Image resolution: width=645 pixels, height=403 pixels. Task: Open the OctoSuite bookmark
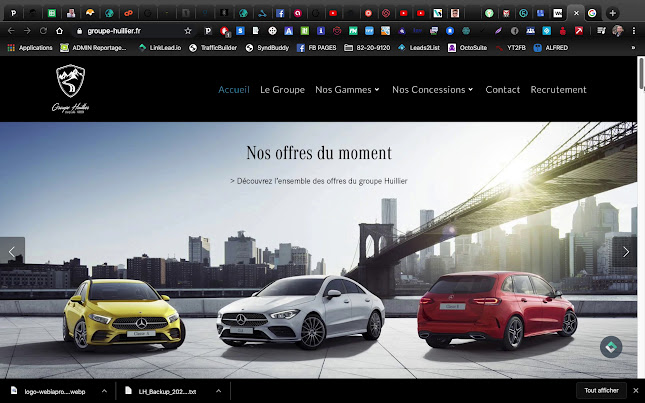pos(468,48)
